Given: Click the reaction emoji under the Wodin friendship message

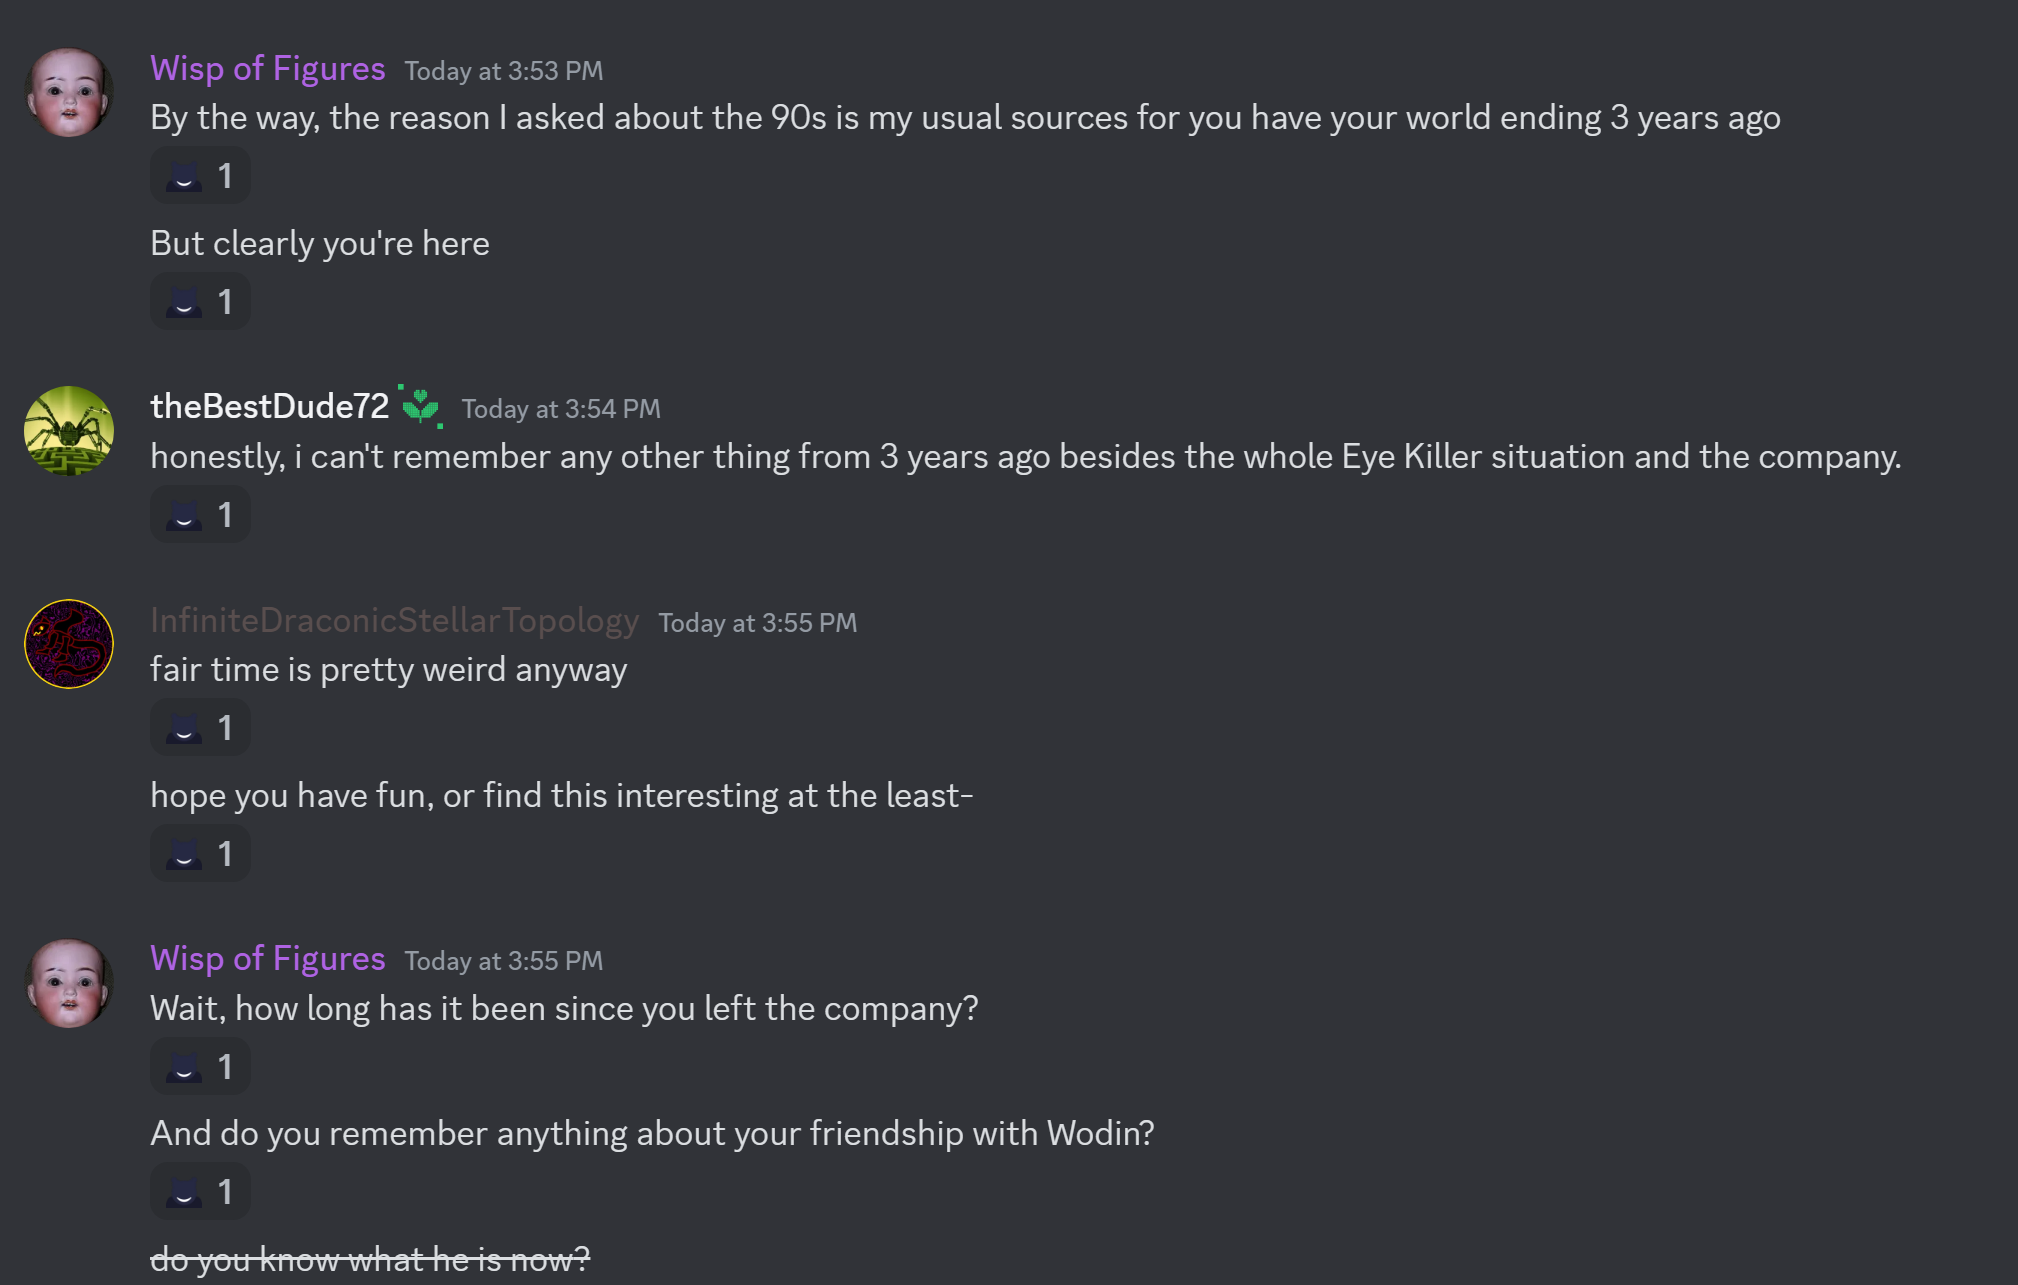Looking at the screenshot, I should pos(185,1192).
